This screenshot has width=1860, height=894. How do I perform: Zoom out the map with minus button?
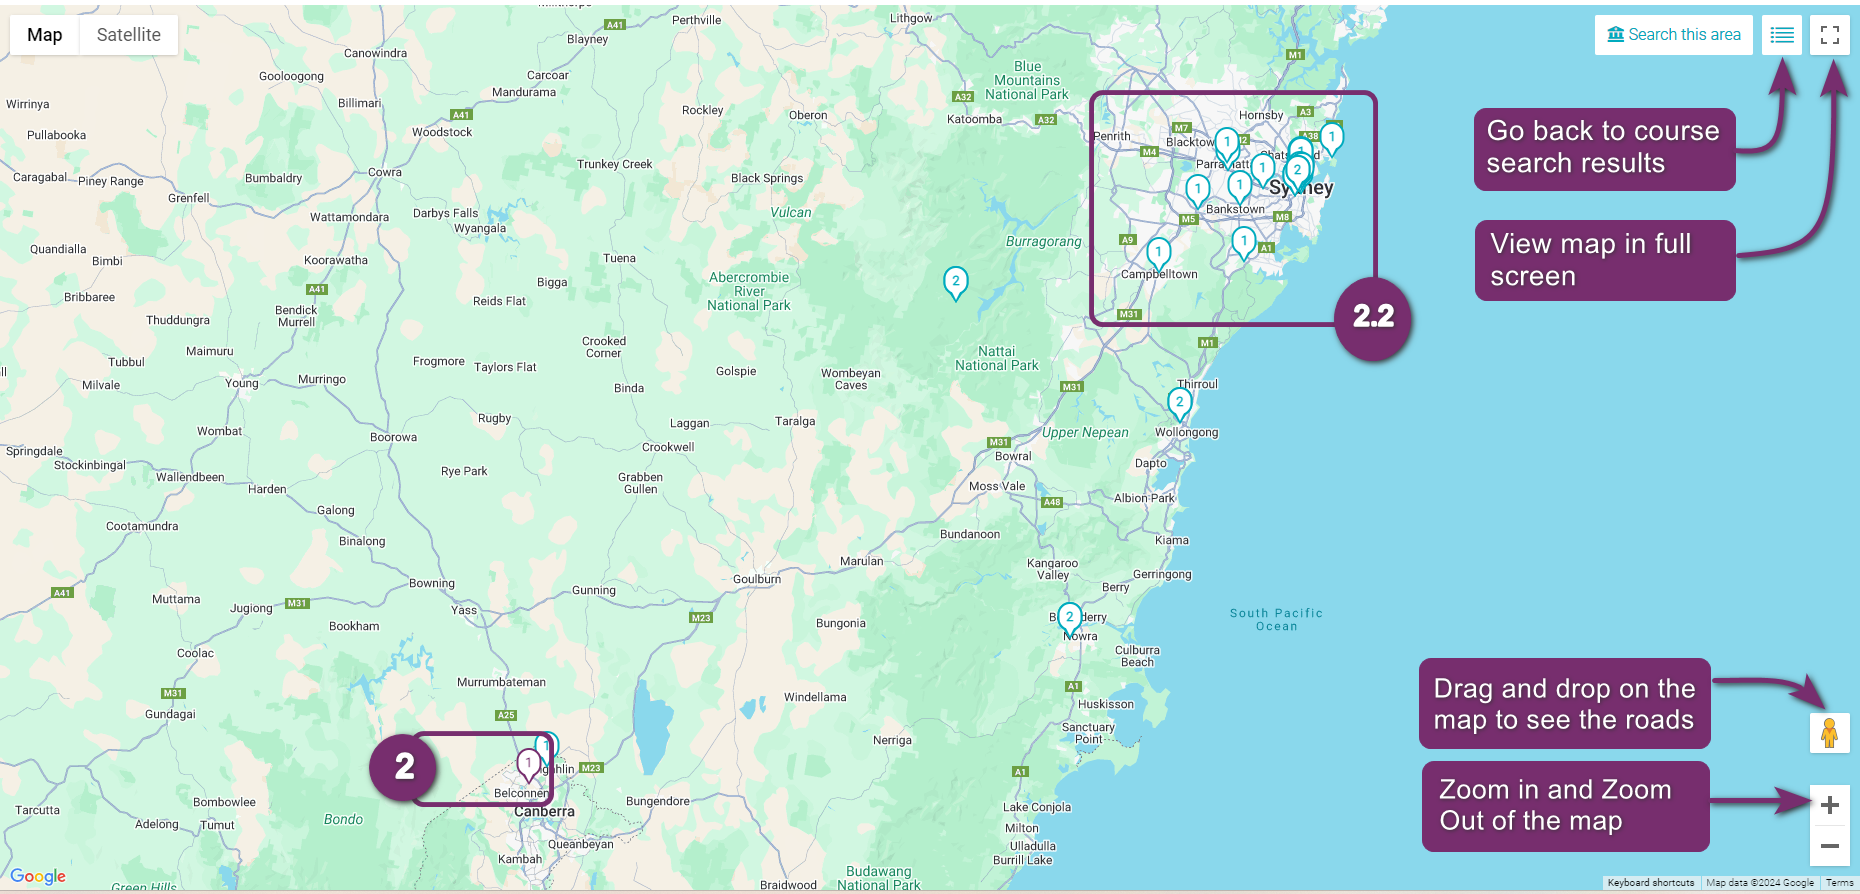point(1829,846)
